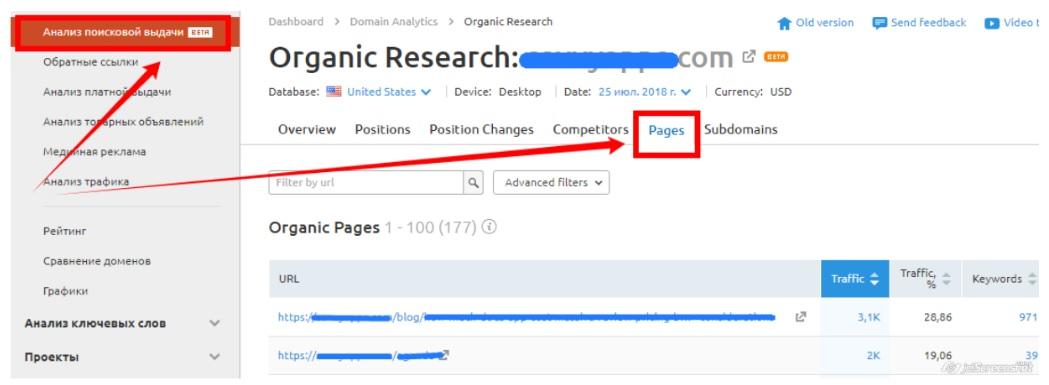Click the URL column header
This screenshot has height=385, width=1049.
545,279
